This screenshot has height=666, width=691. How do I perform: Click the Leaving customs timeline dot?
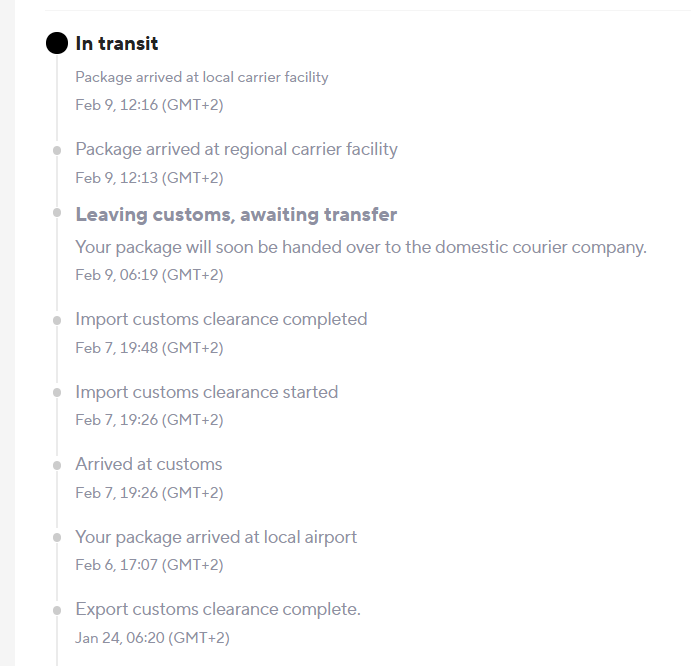57,213
